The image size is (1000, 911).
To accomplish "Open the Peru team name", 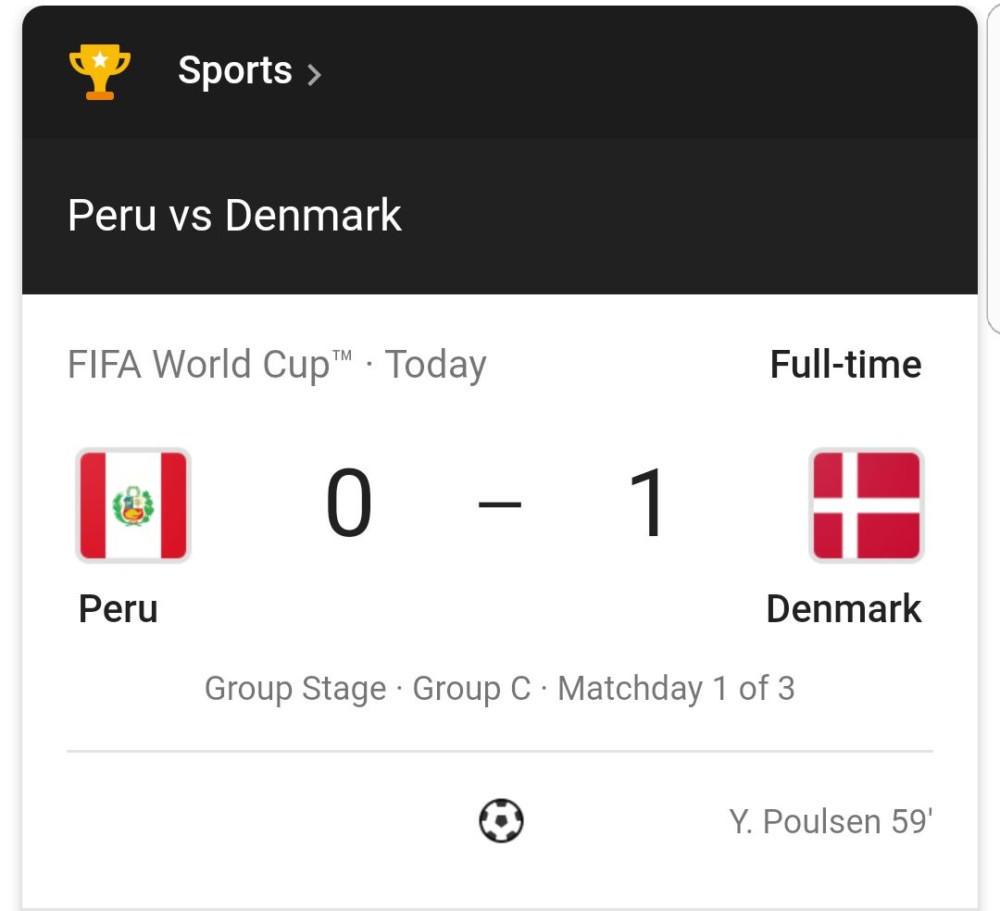I will point(118,609).
